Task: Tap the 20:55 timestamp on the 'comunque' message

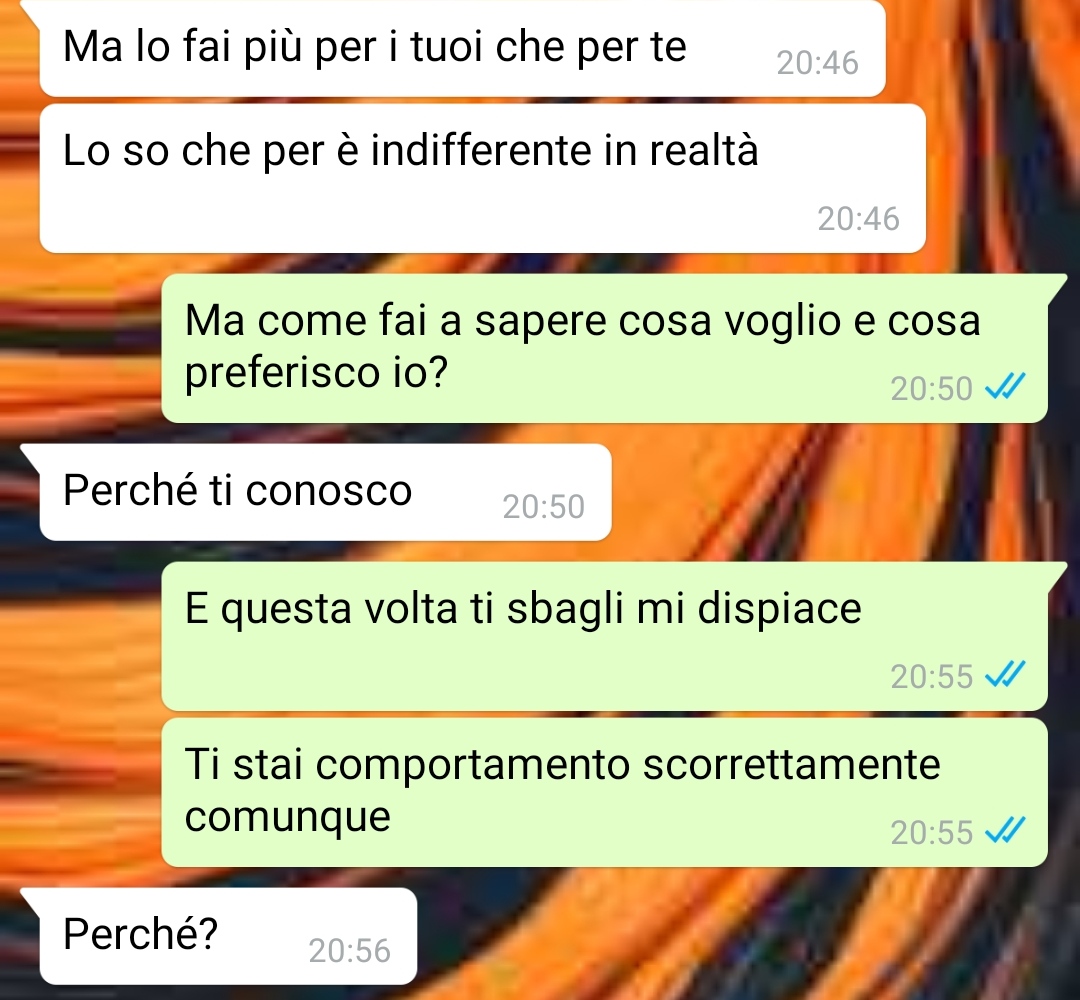Action: pyautogui.click(x=931, y=833)
